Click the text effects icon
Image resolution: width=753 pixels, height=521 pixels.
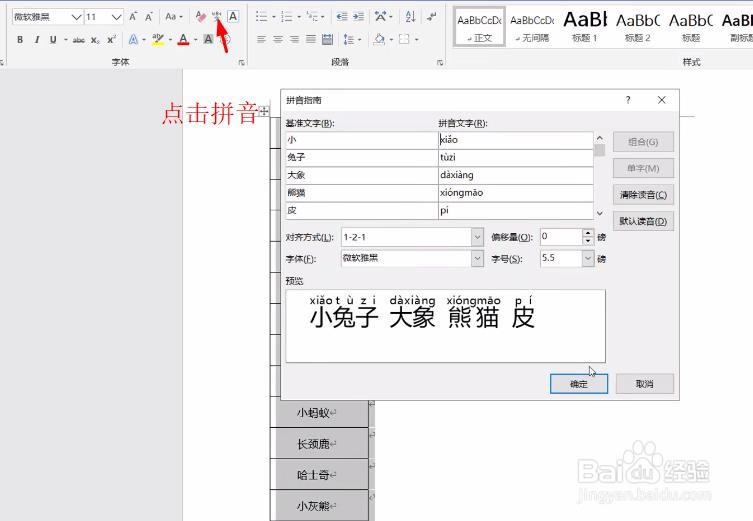[x=134, y=39]
